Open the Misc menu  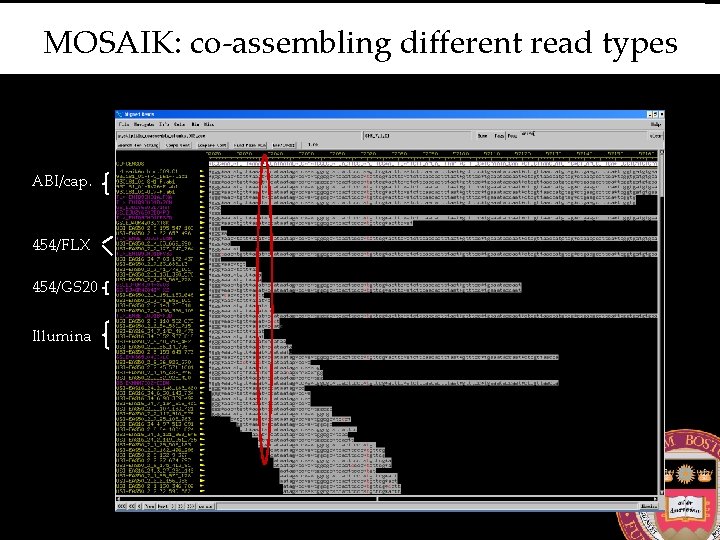coord(209,124)
